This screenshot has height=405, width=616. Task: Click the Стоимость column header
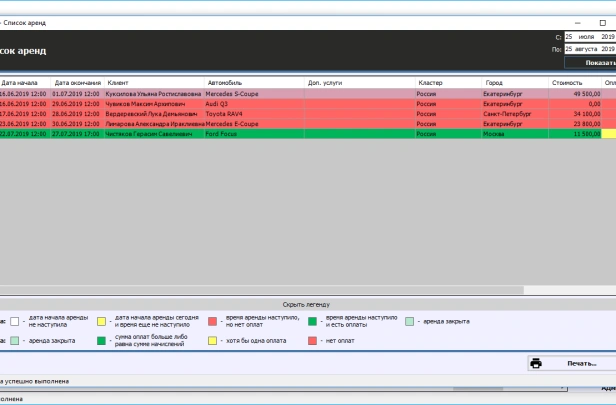coord(565,82)
